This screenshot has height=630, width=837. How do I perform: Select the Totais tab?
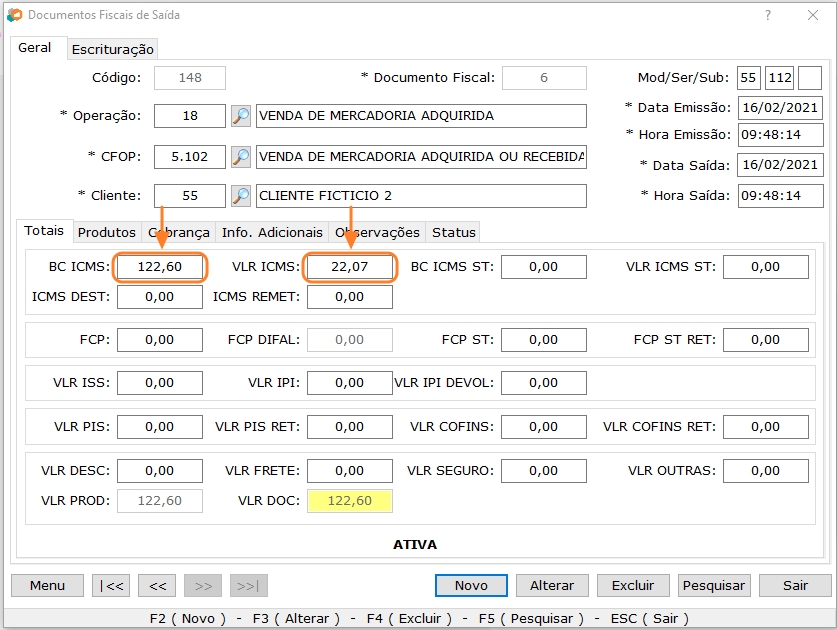pos(44,231)
